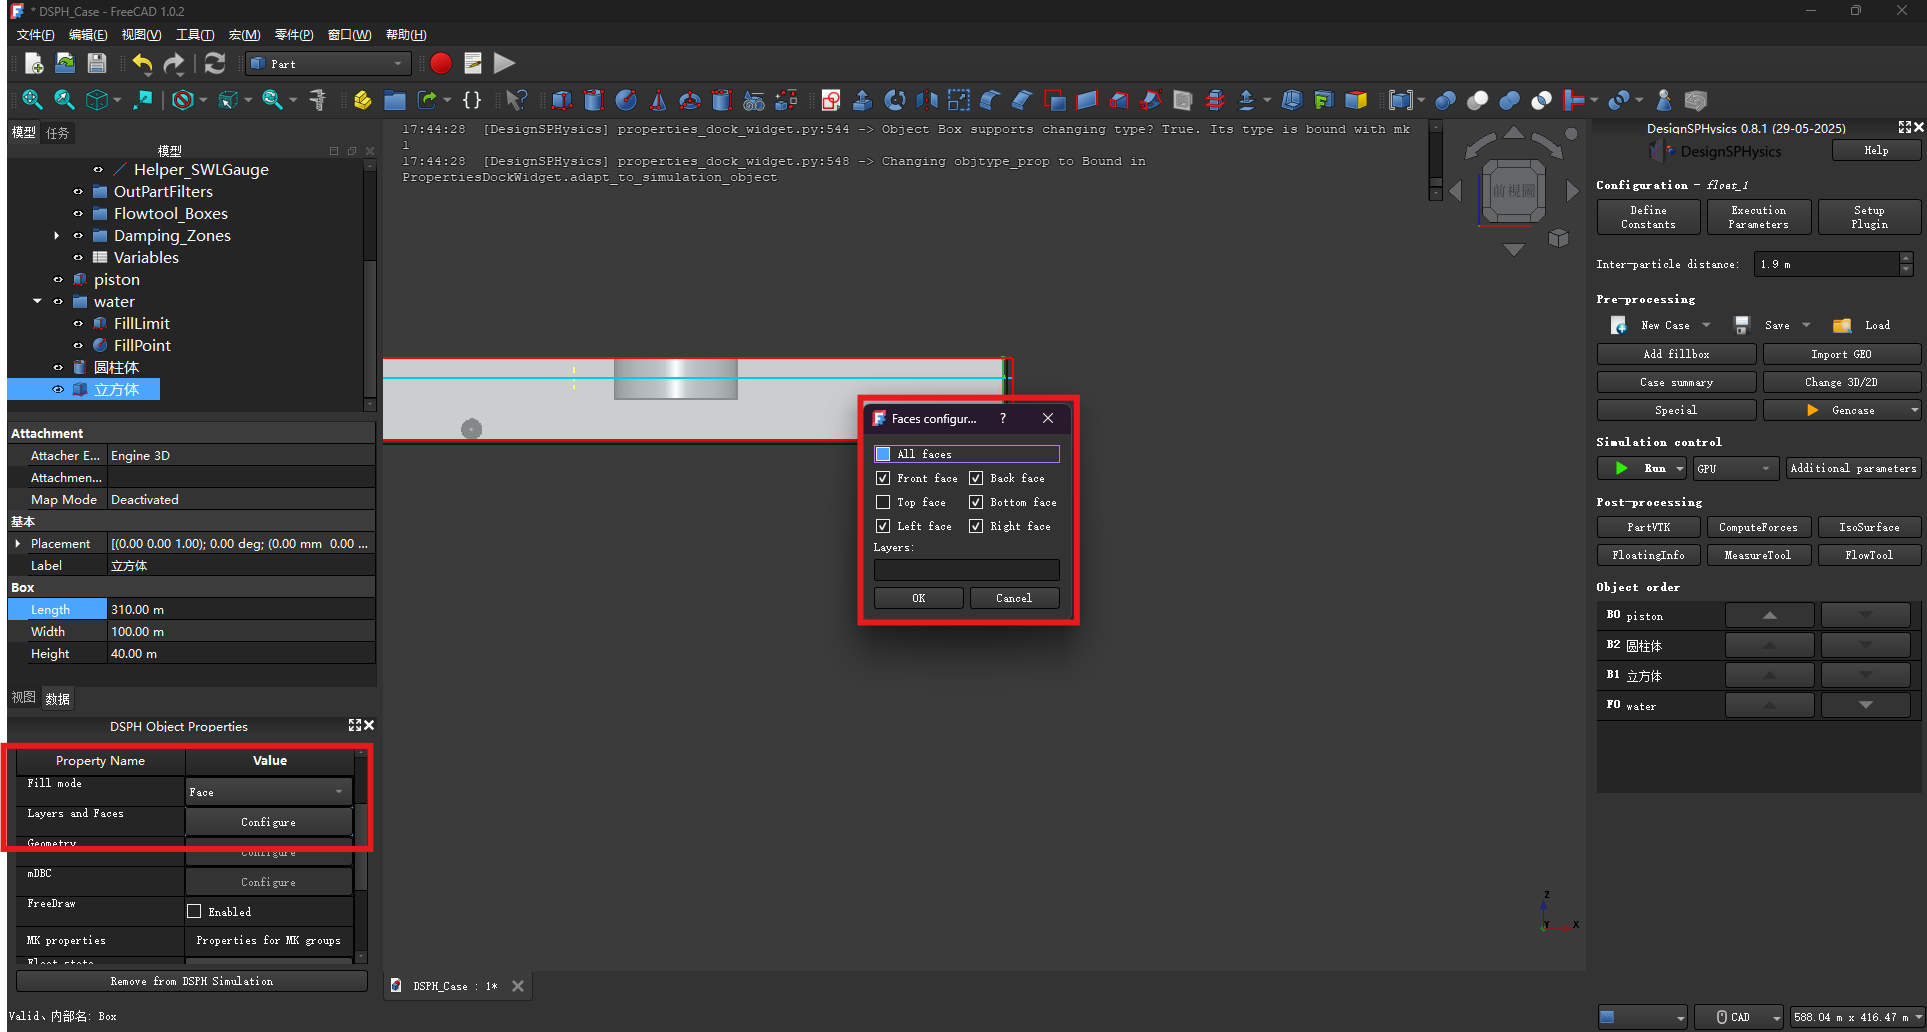Click the torus primitive icon
The width and height of the screenshot is (1927, 1032).
tap(690, 100)
